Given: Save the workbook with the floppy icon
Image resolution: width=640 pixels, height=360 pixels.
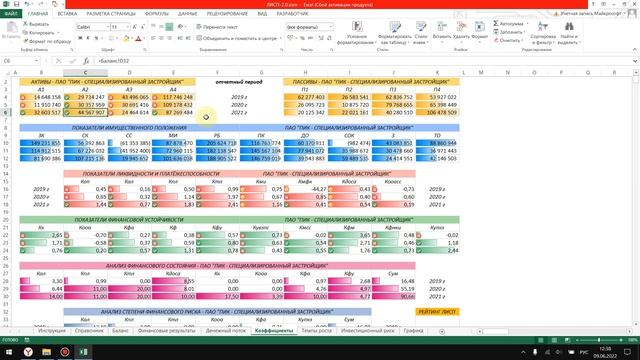Looking at the screenshot, I should (x=16, y=4).
